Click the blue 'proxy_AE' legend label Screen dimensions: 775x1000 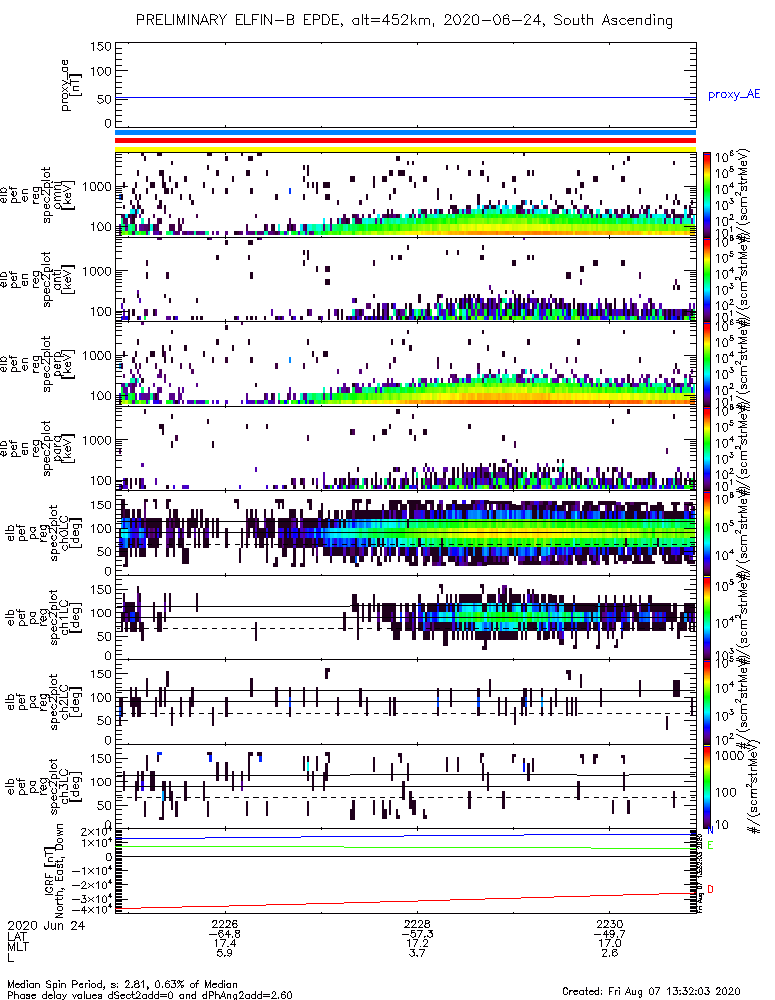pyautogui.click(x=734, y=94)
